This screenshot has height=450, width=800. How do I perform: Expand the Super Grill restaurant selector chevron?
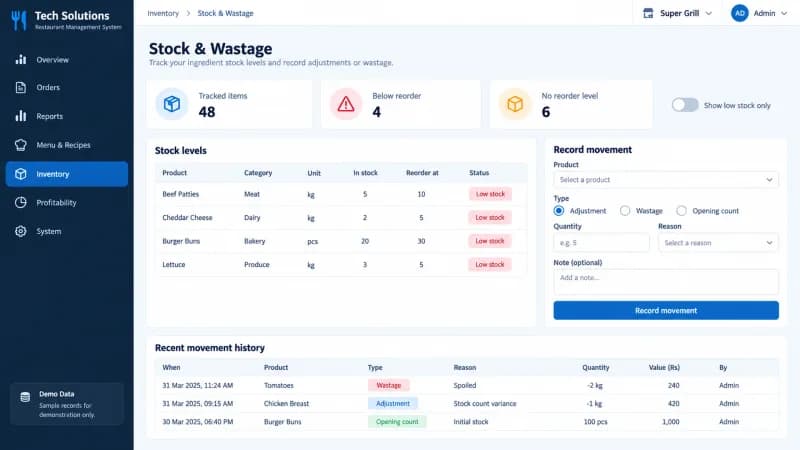click(x=709, y=13)
